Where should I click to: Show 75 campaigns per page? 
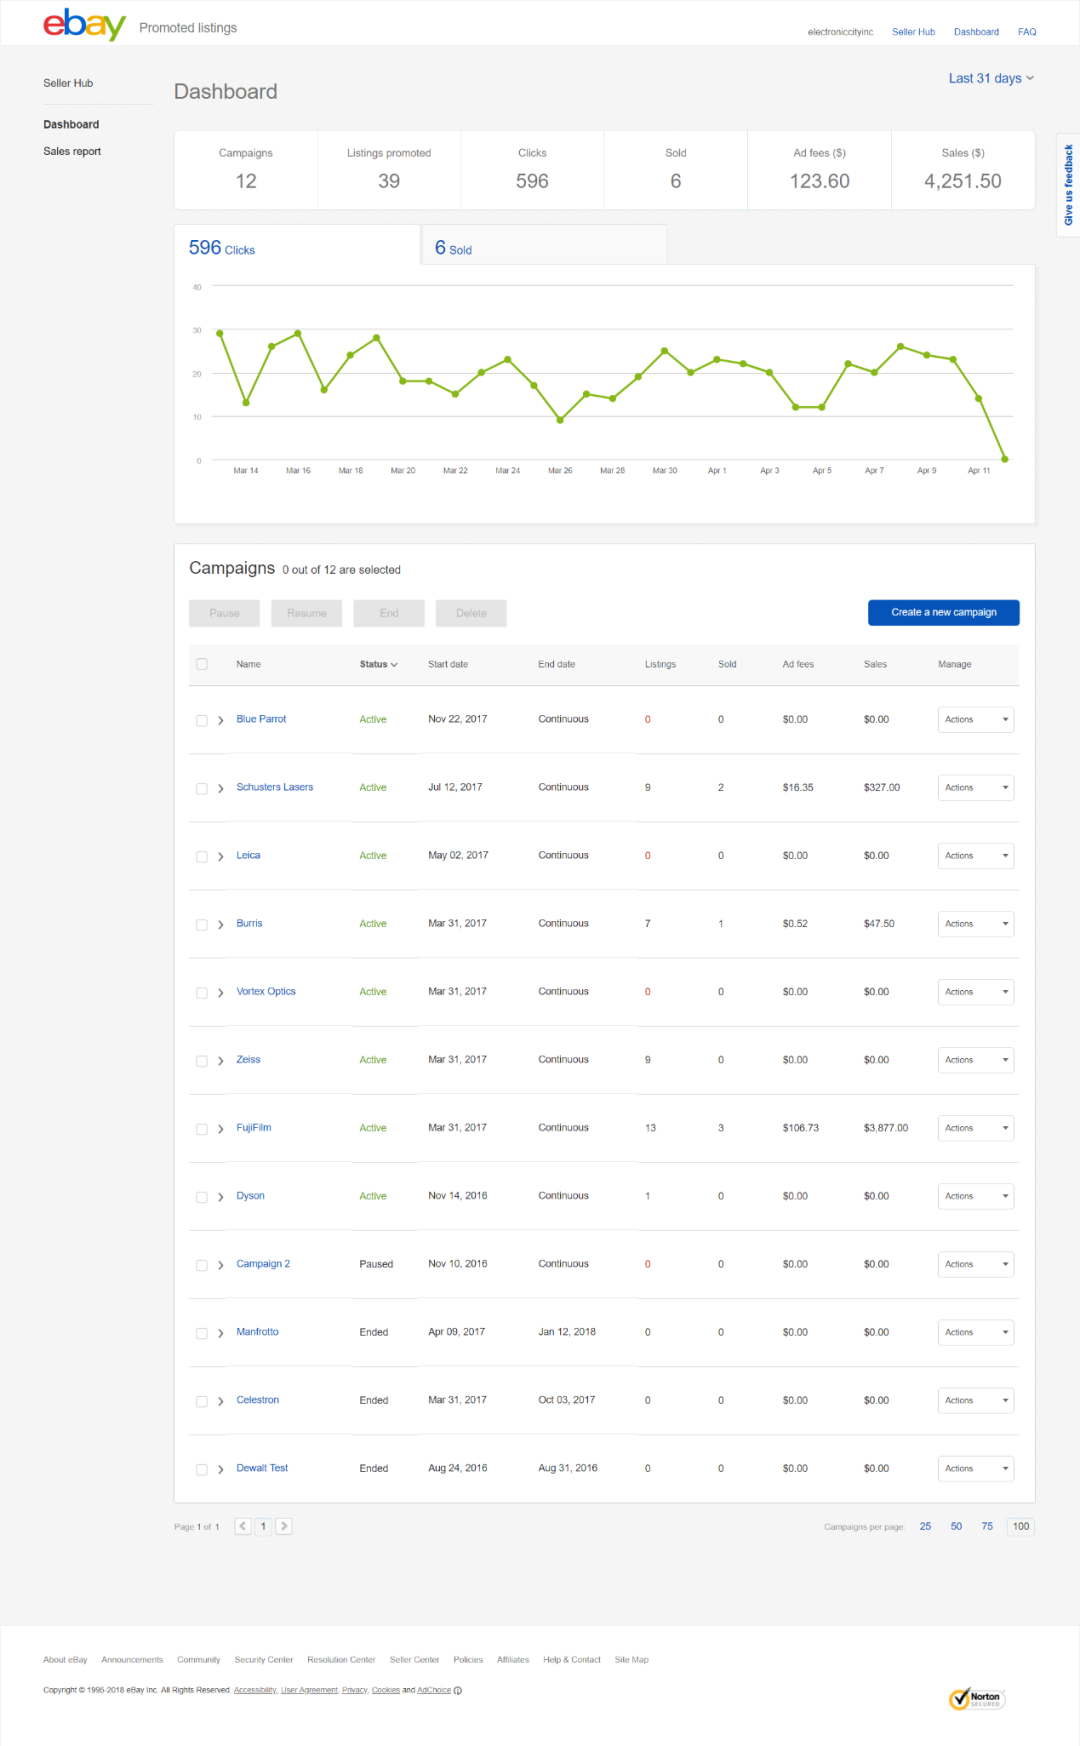click(x=987, y=1526)
